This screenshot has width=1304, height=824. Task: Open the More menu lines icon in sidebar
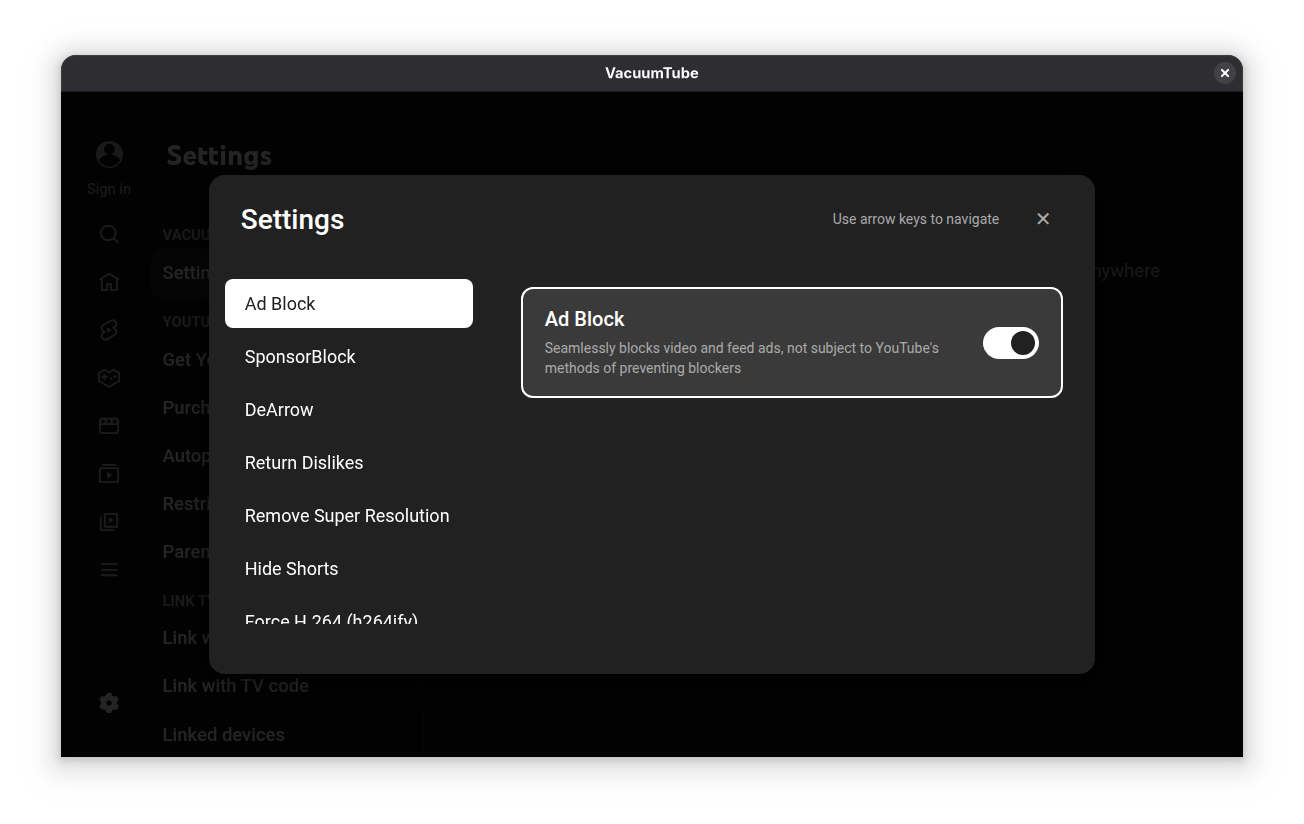tap(109, 570)
